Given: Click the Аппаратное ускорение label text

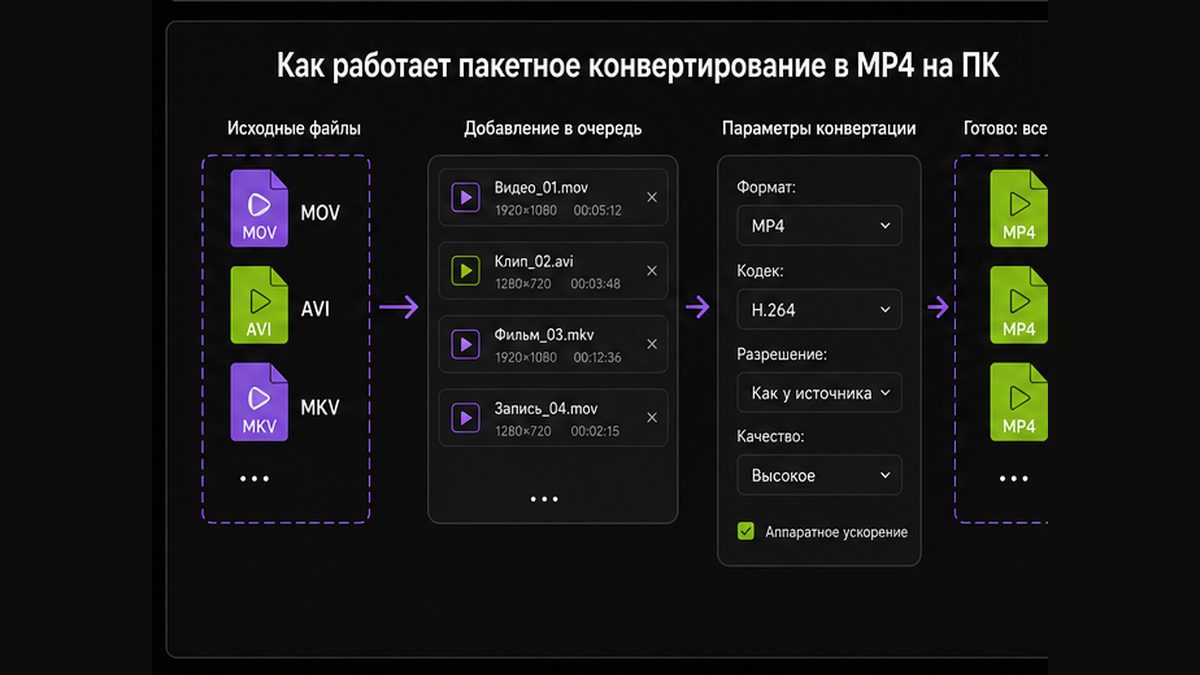Looking at the screenshot, I should [x=837, y=532].
